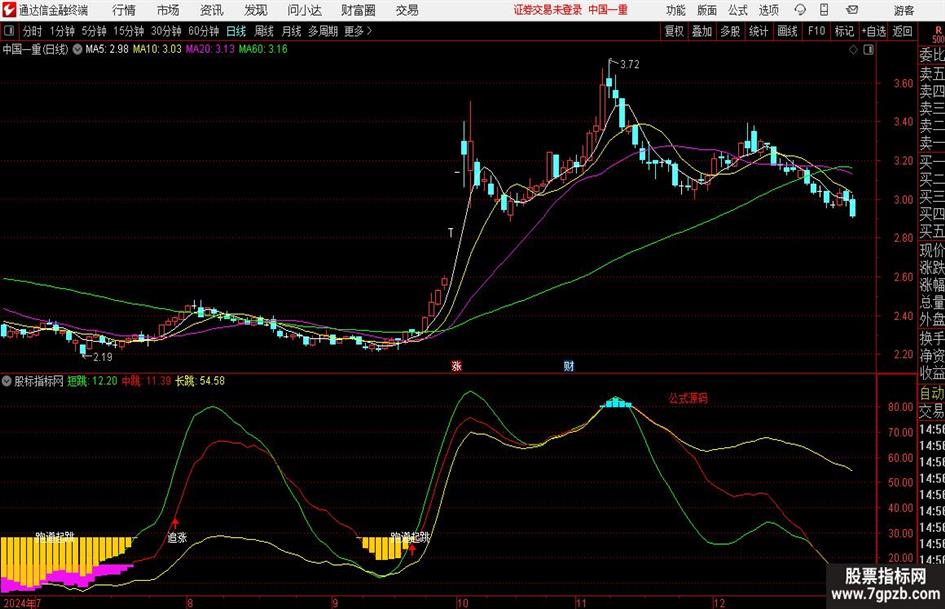Click the 长跳: 54.58 indicator value
This screenshot has width=945, height=609.
[x=200, y=381]
